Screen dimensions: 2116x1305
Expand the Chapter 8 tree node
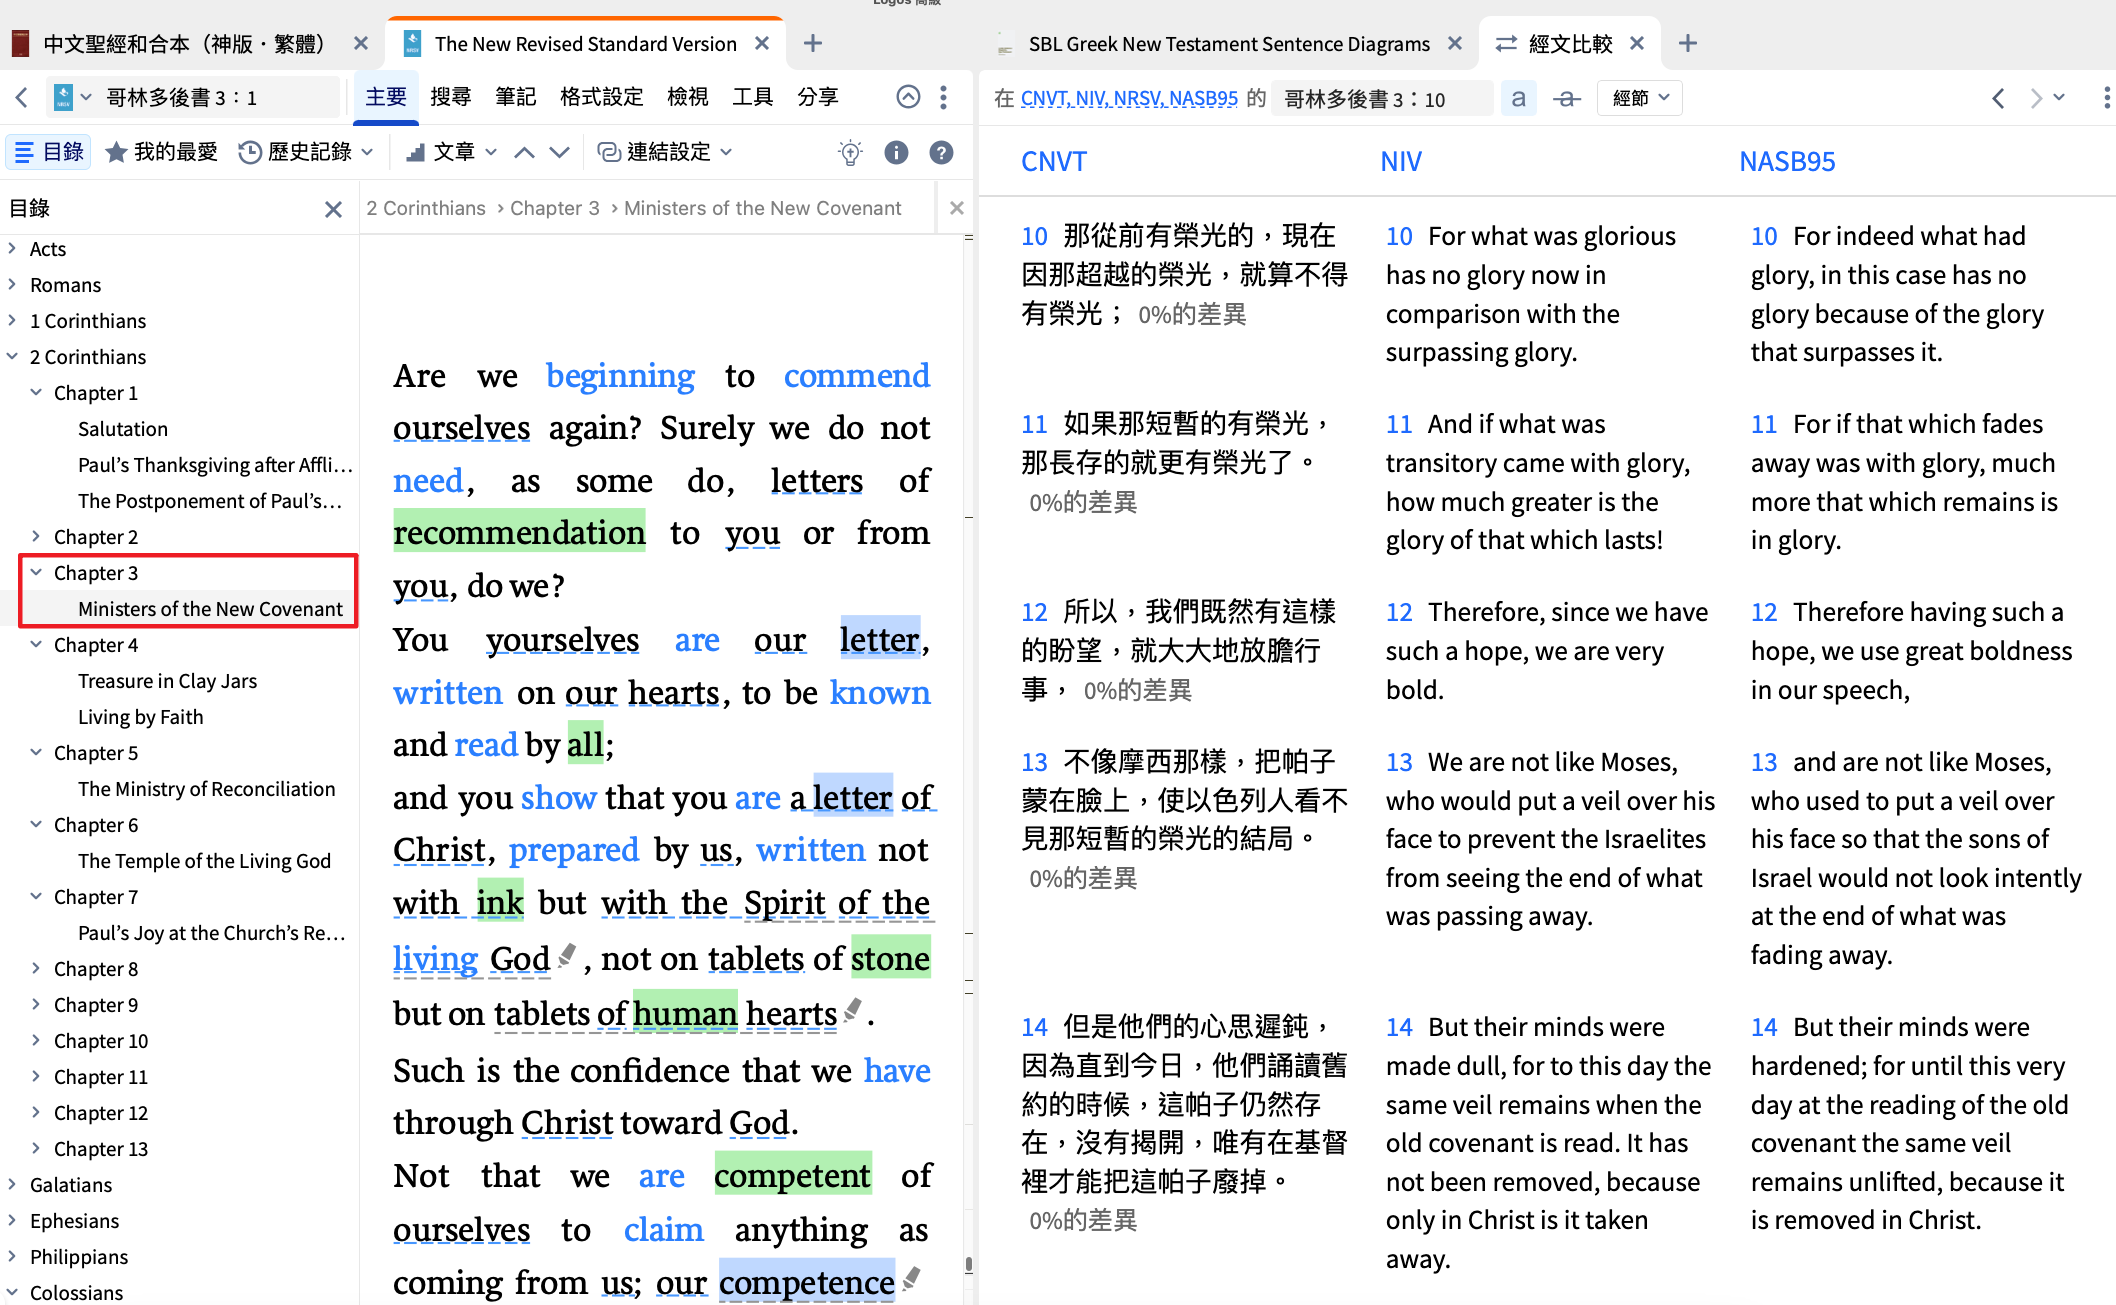click(36, 968)
